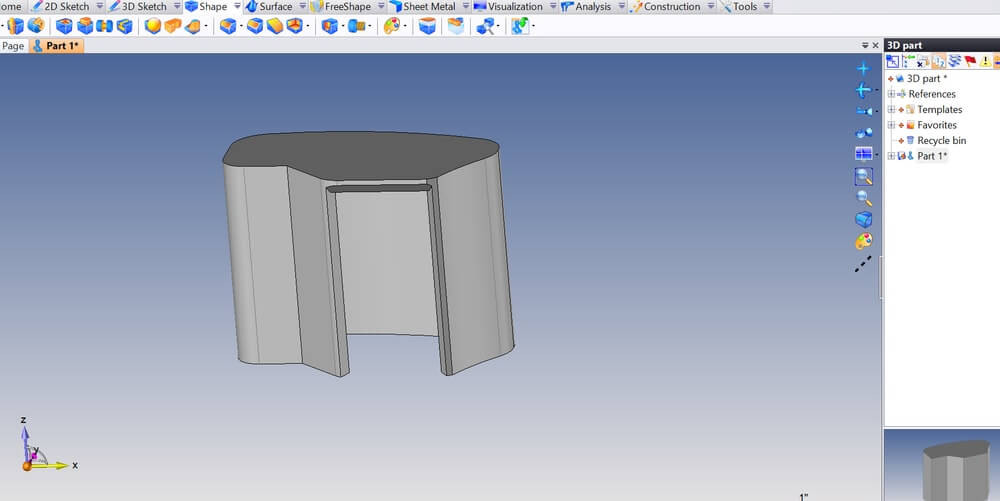Click the part preview thumbnail

[941, 465]
